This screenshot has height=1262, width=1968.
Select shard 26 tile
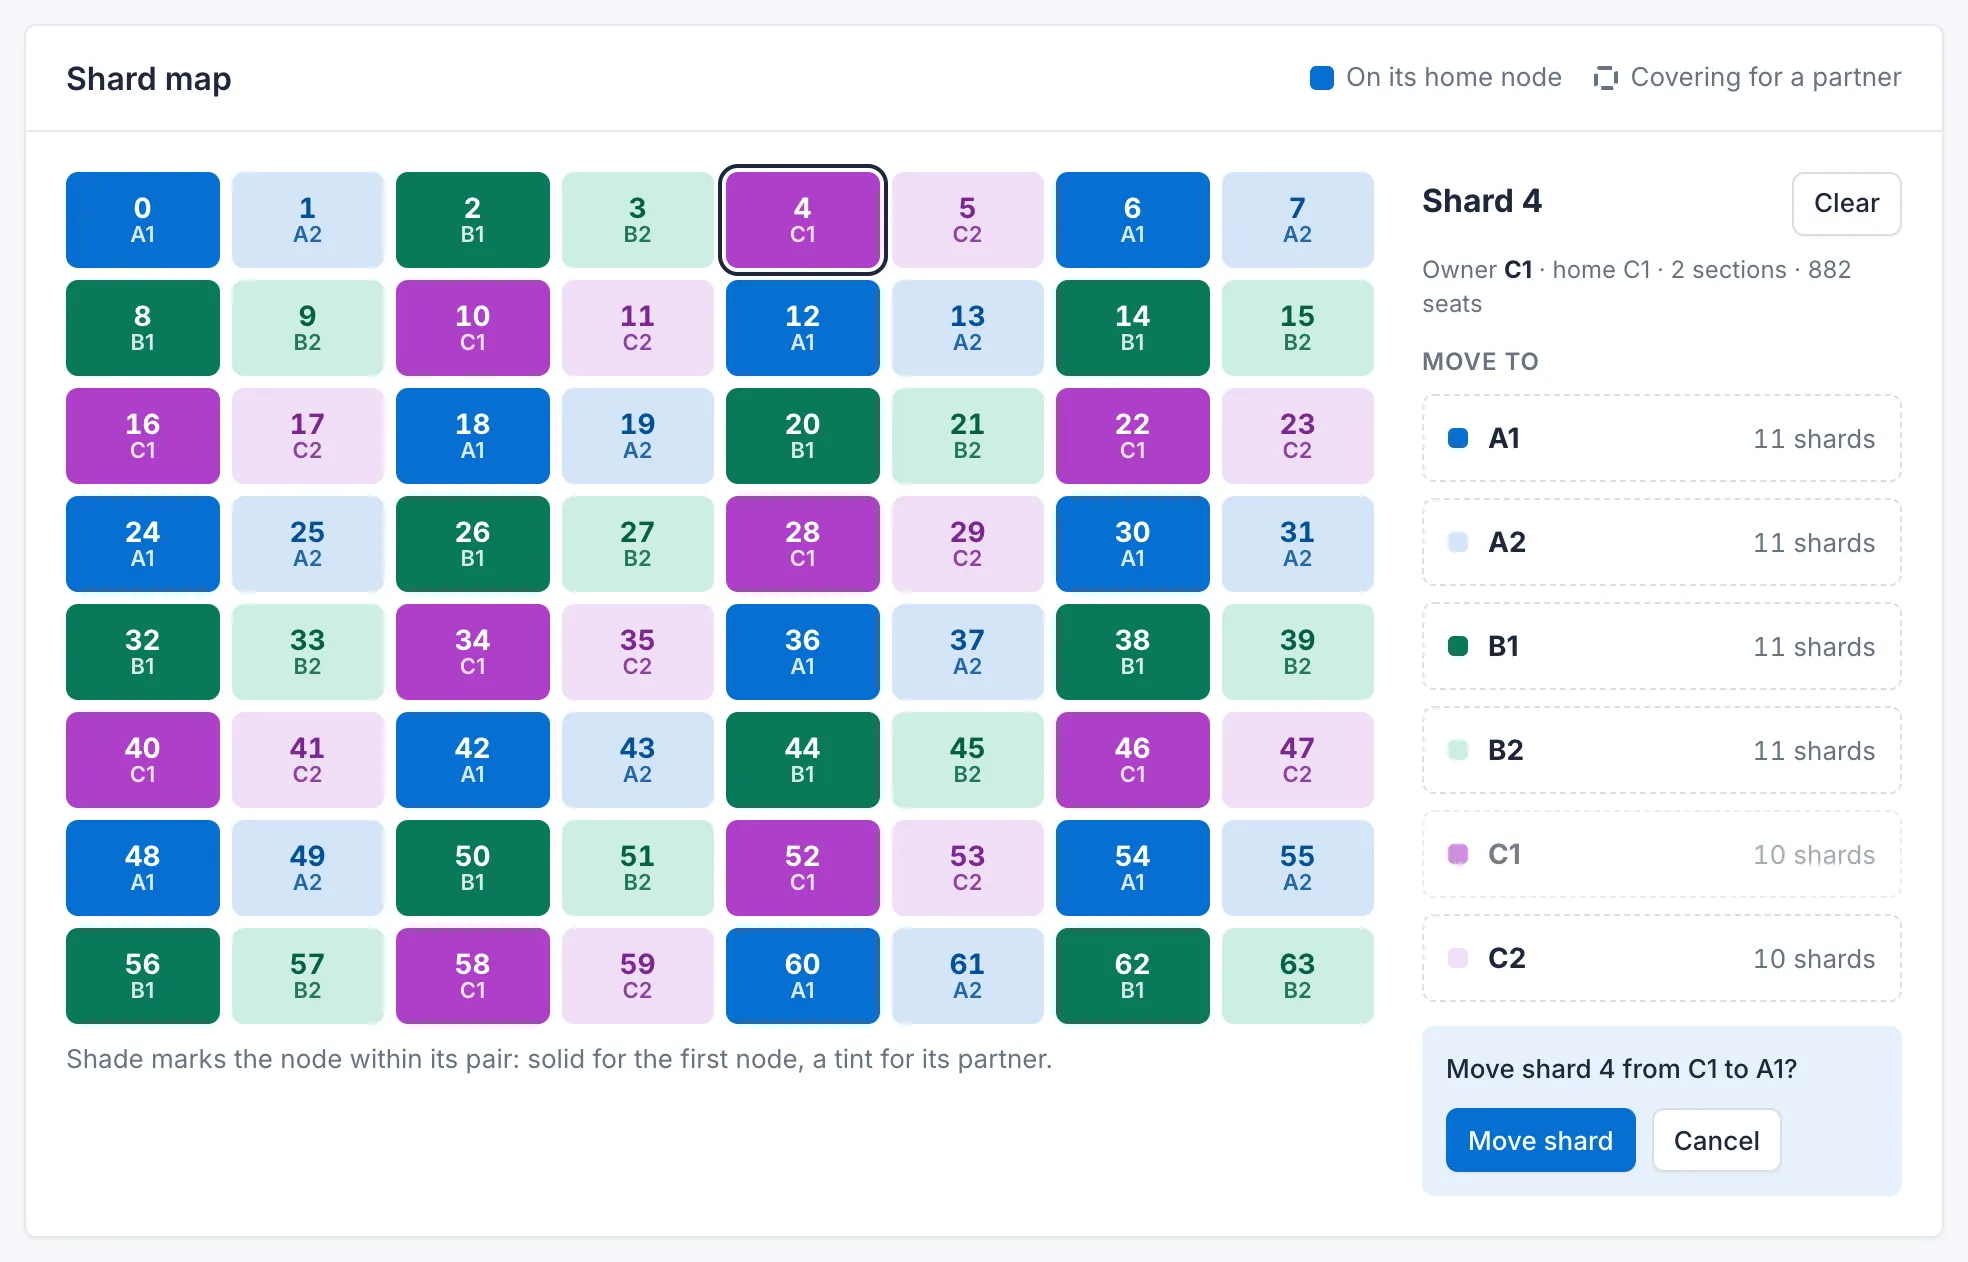pos(473,544)
